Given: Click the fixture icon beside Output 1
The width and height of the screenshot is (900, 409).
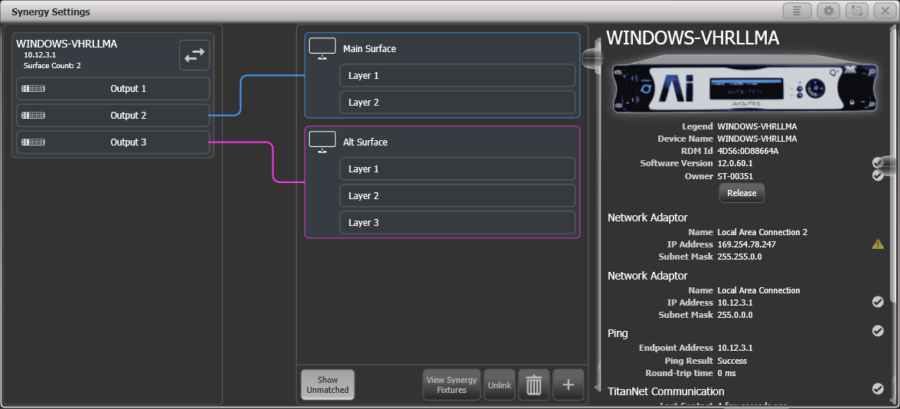Looking at the screenshot, I should [x=33, y=89].
